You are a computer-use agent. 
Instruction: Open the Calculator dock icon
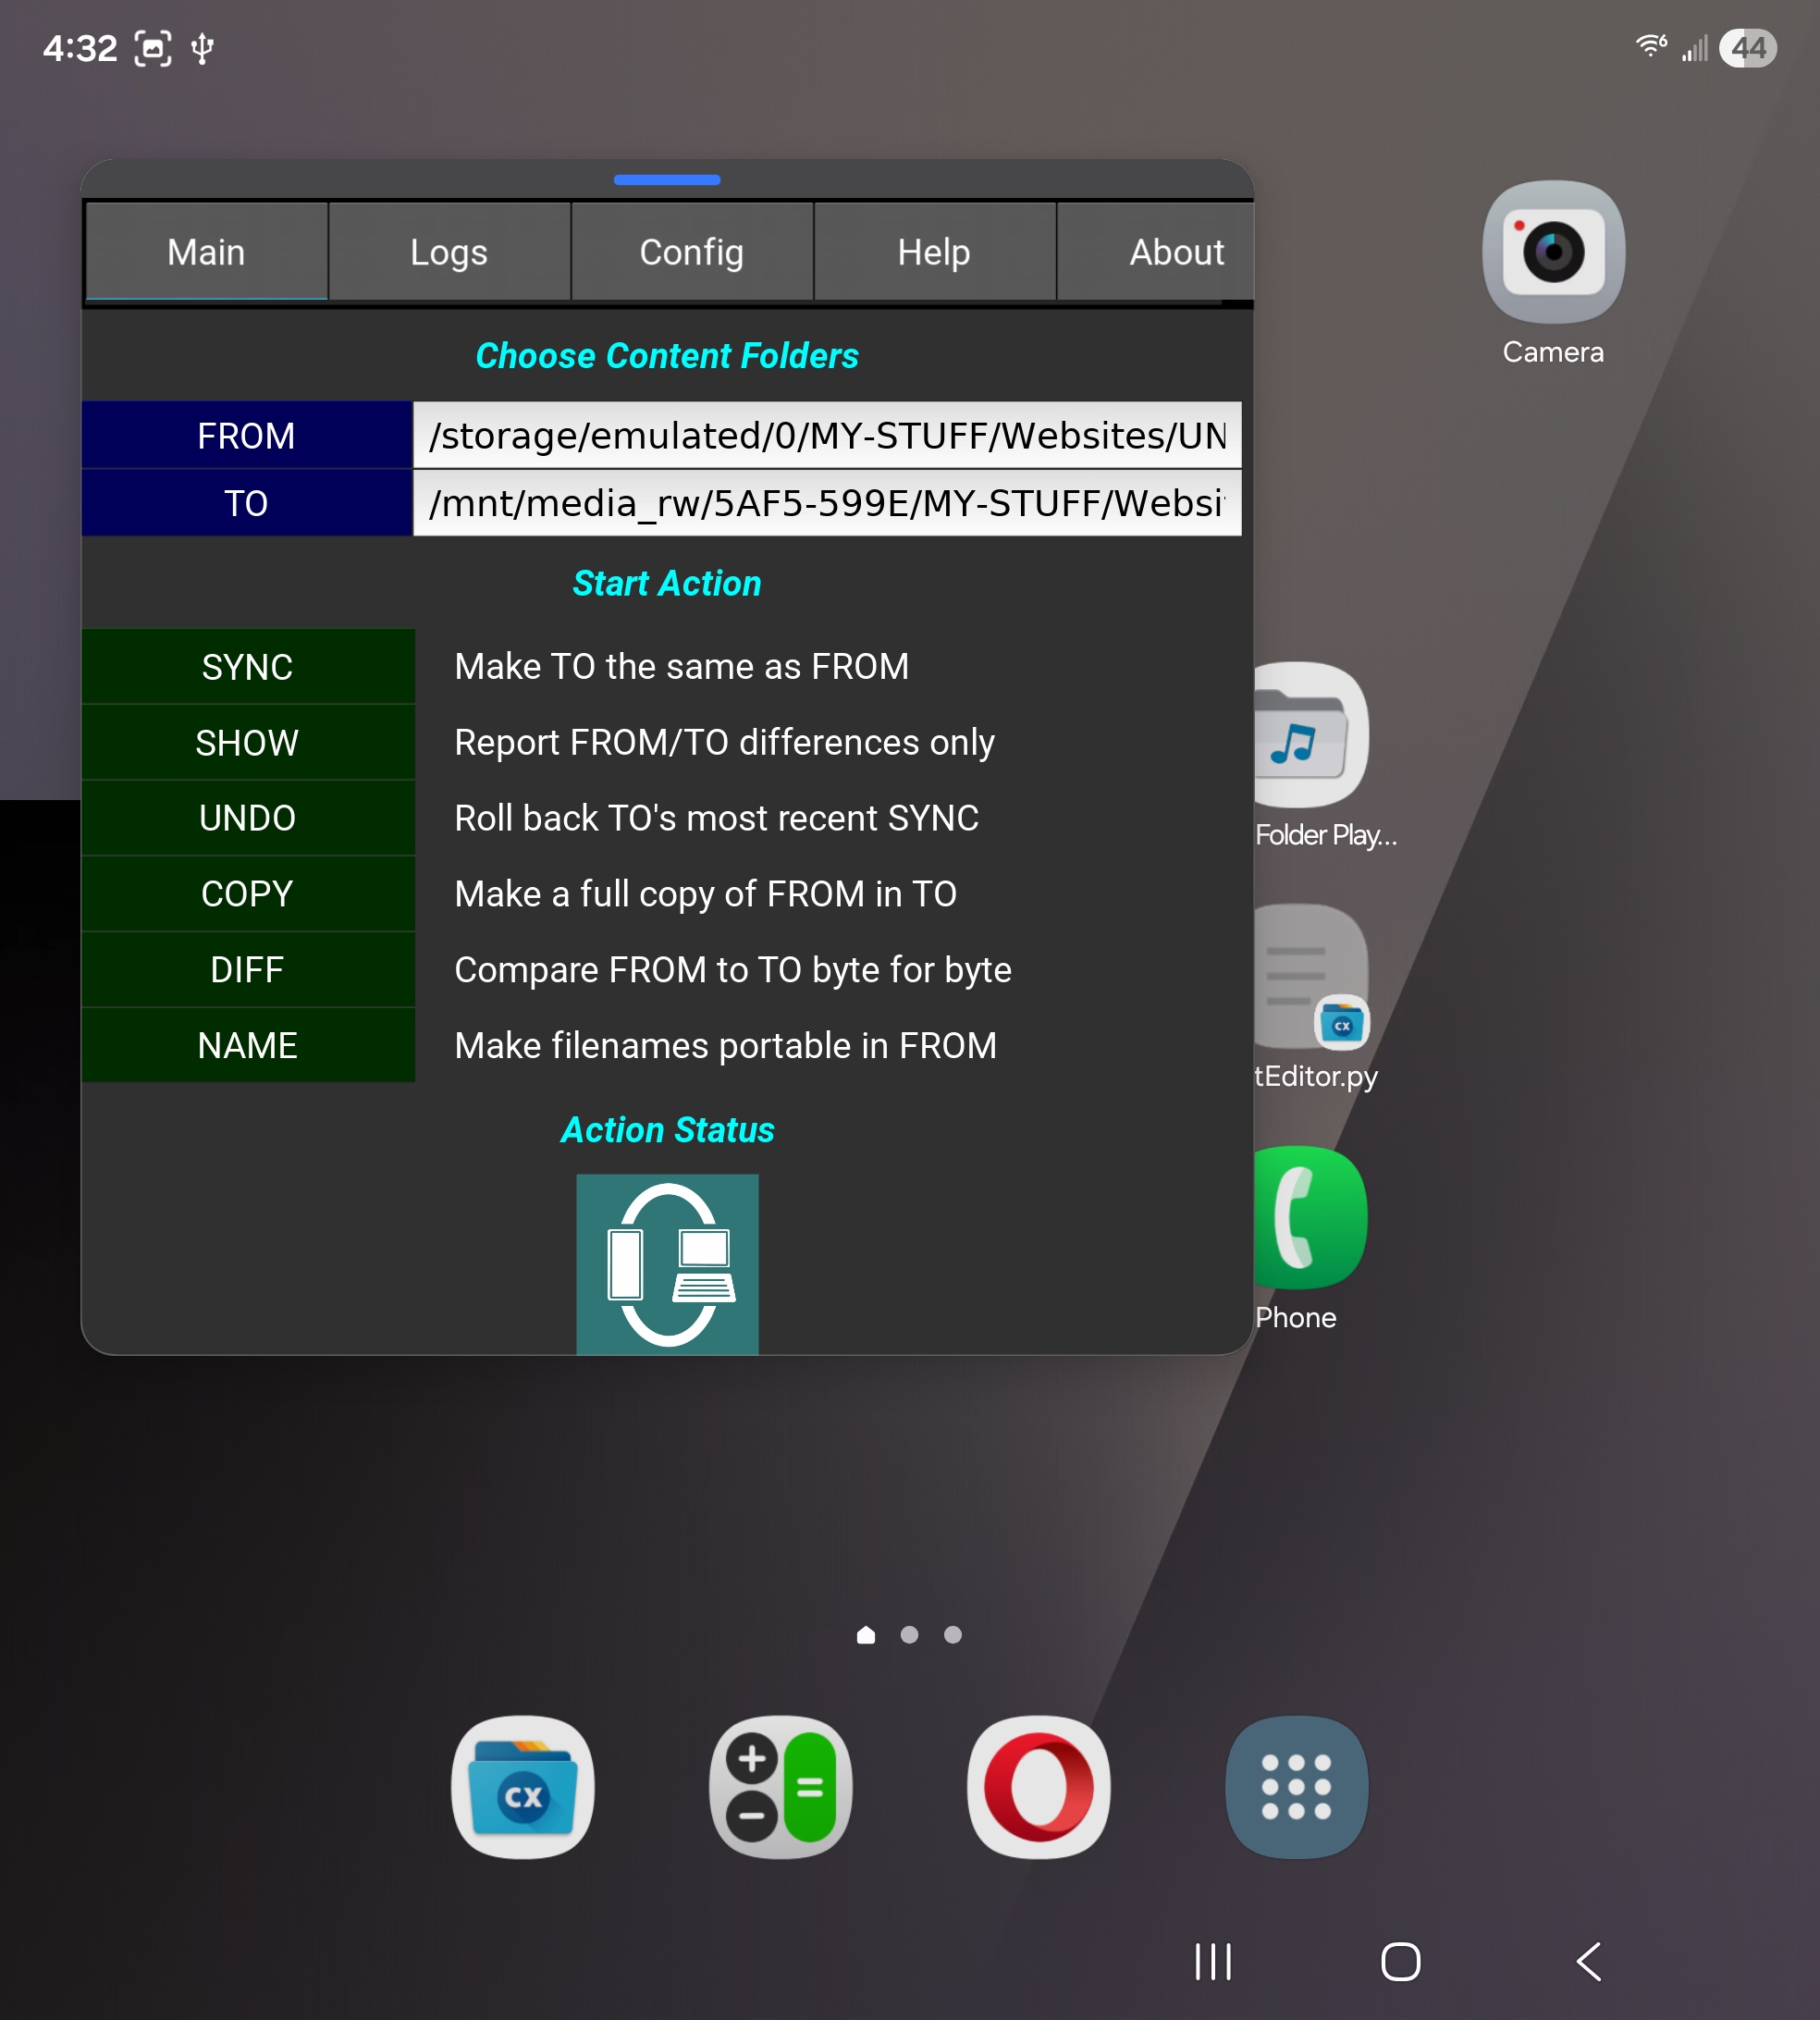pyautogui.click(x=780, y=1787)
